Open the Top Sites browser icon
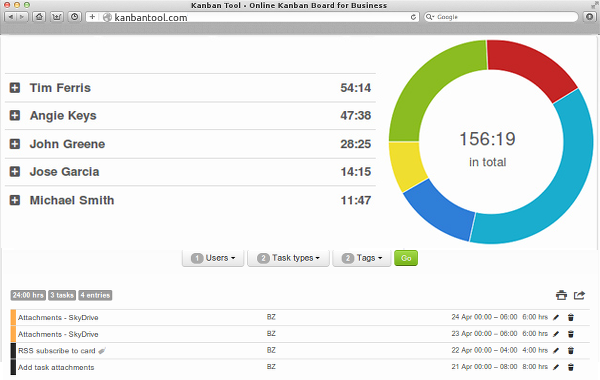This screenshot has width=600, height=380. pyautogui.click(x=57, y=17)
